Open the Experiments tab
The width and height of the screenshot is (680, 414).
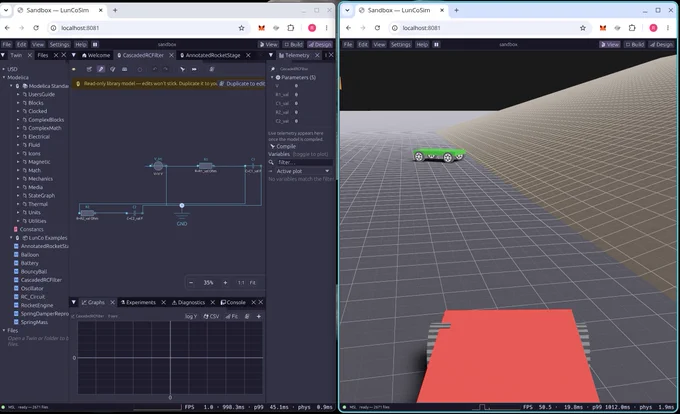tap(138, 302)
